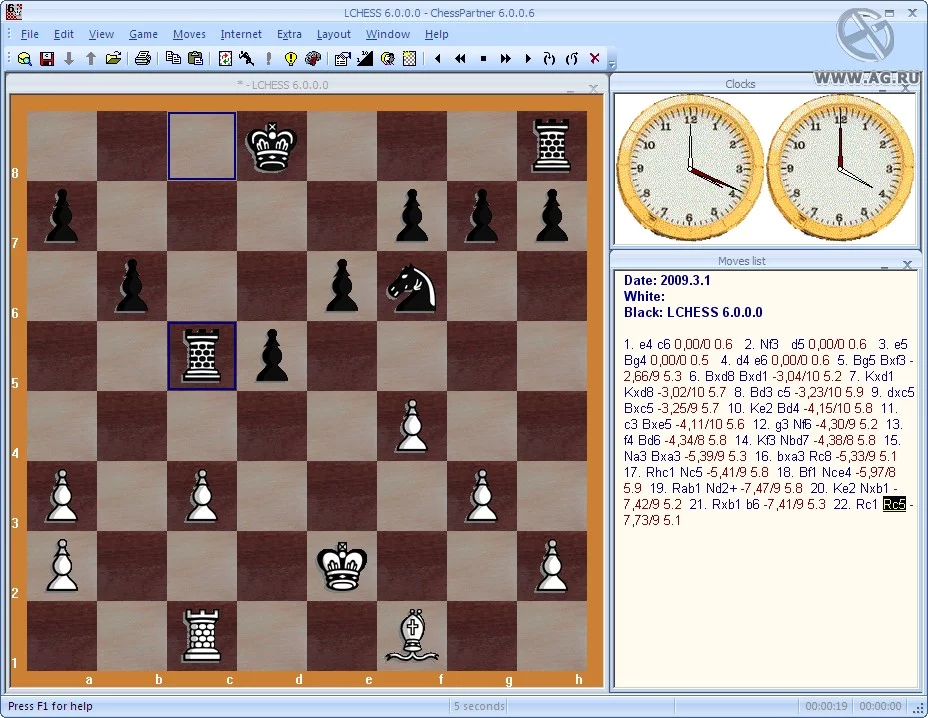Viewport: 928px width, 718px height.
Task: Select the black king on d8
Action: (272, 146)
